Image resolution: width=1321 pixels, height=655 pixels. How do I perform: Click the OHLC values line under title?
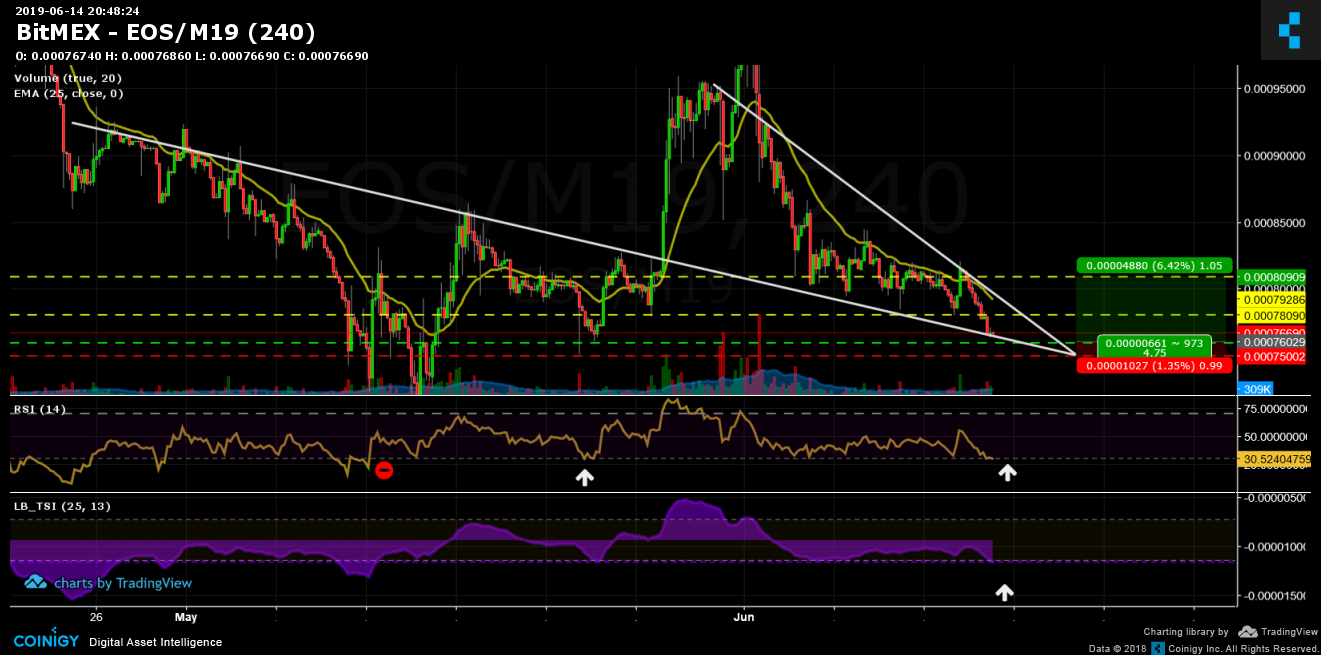[192, 56]
